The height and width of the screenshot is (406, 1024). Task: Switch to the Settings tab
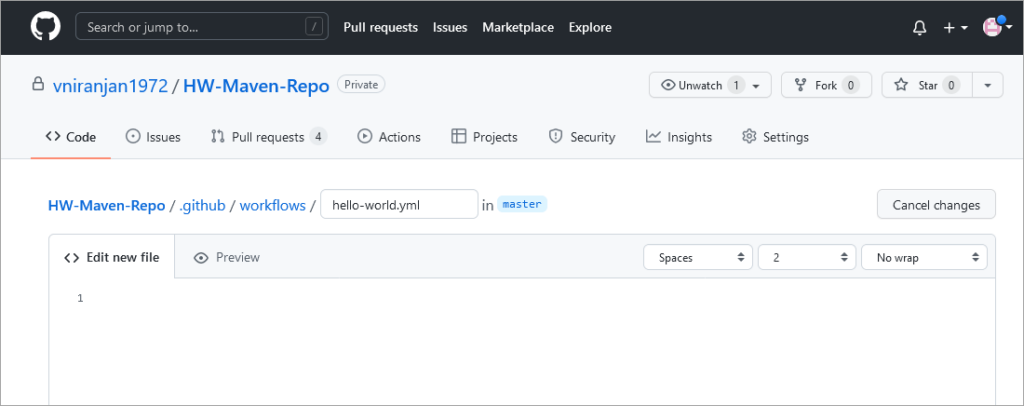775,137
